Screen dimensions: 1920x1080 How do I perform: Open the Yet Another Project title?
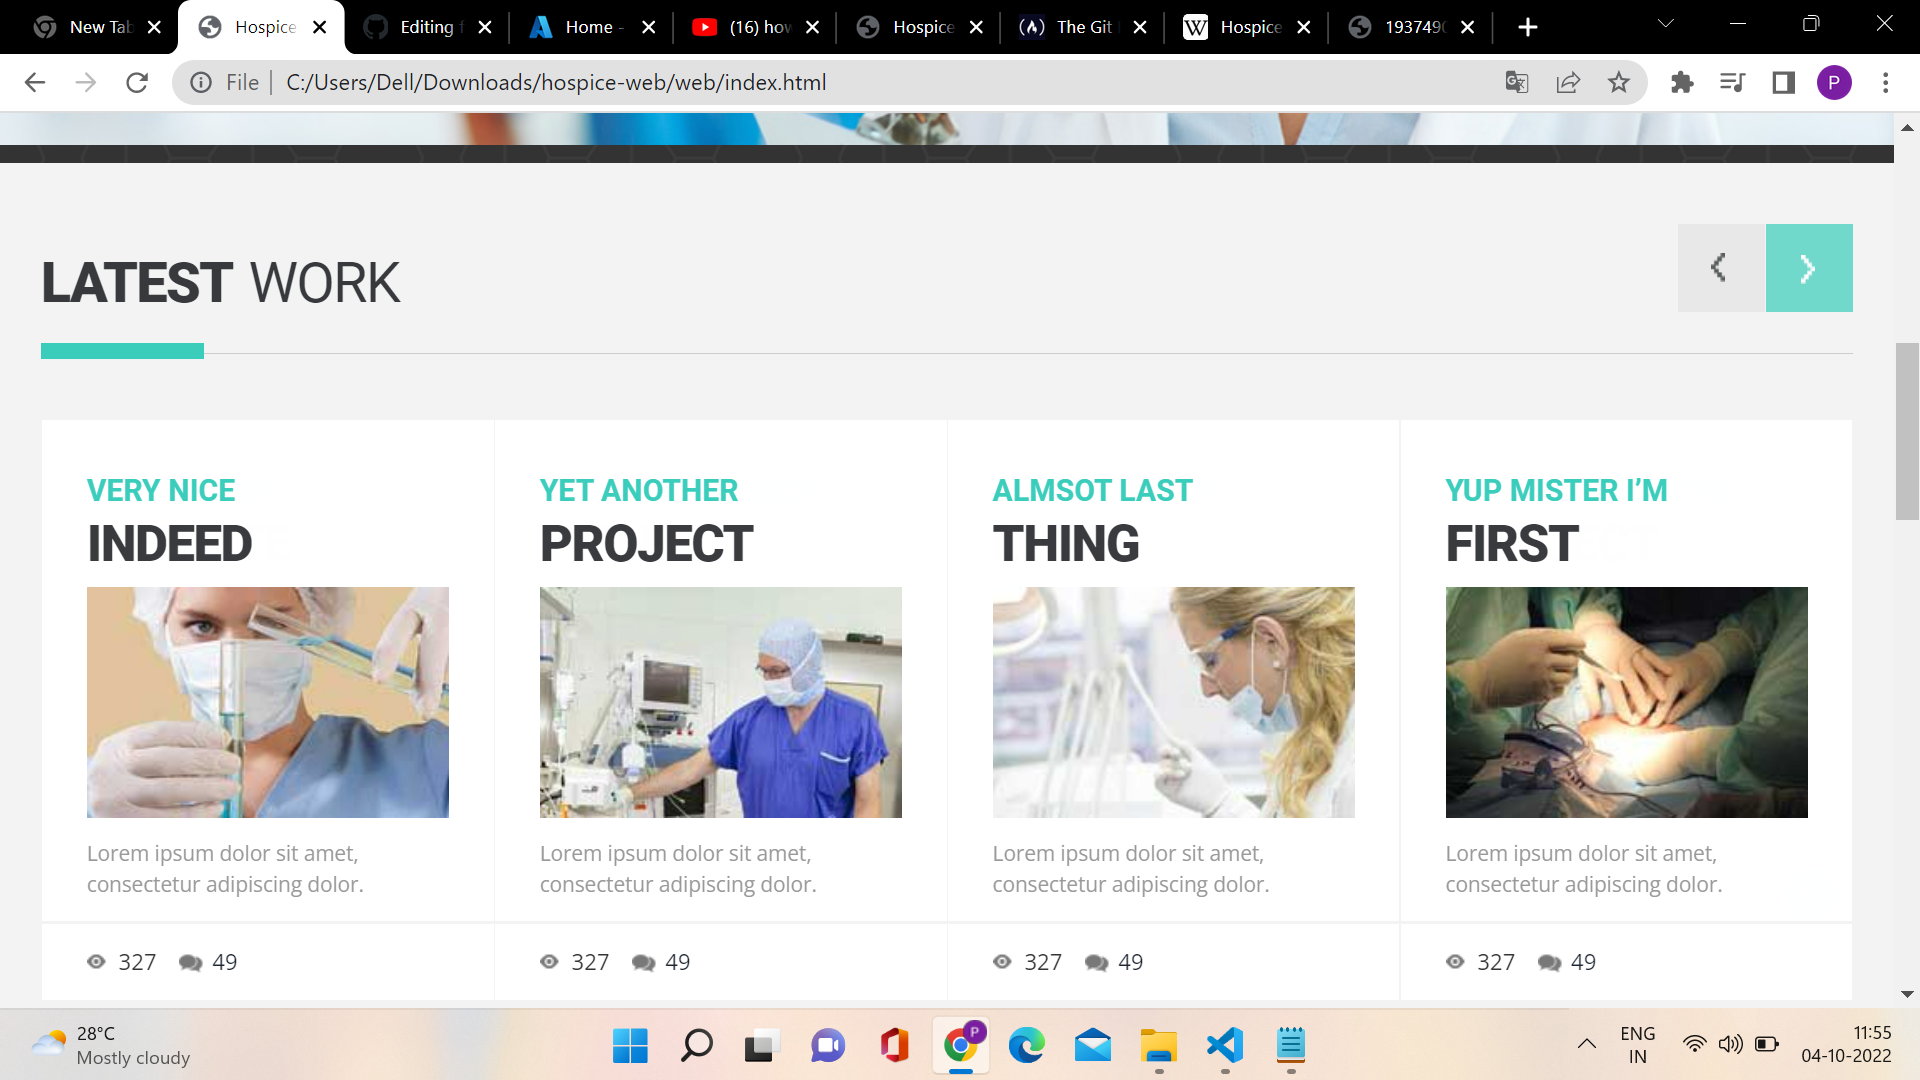click(646, 519)
